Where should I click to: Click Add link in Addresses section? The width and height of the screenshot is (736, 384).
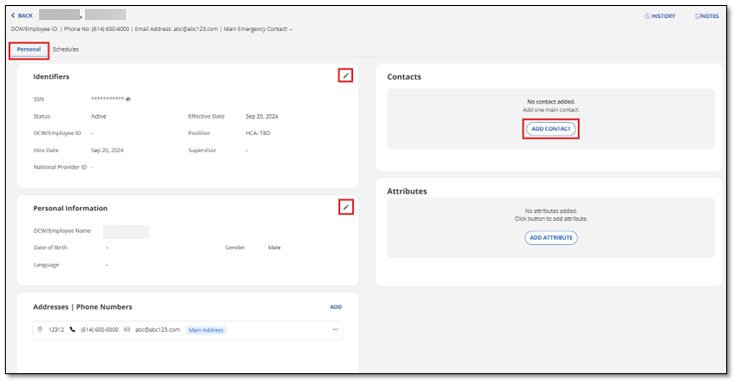coord(336,307)
